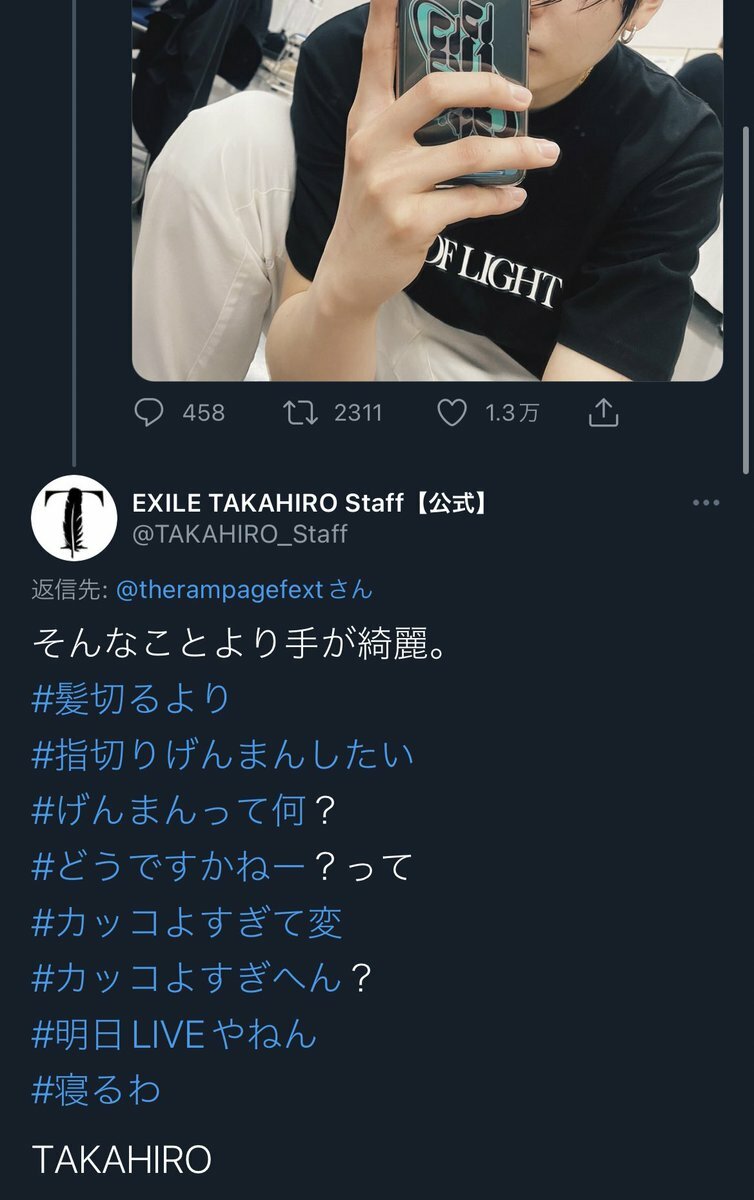This screenshot has width=754, height=1200.
Task: Like the tweet with the heart icon
Action: point(452,413)
